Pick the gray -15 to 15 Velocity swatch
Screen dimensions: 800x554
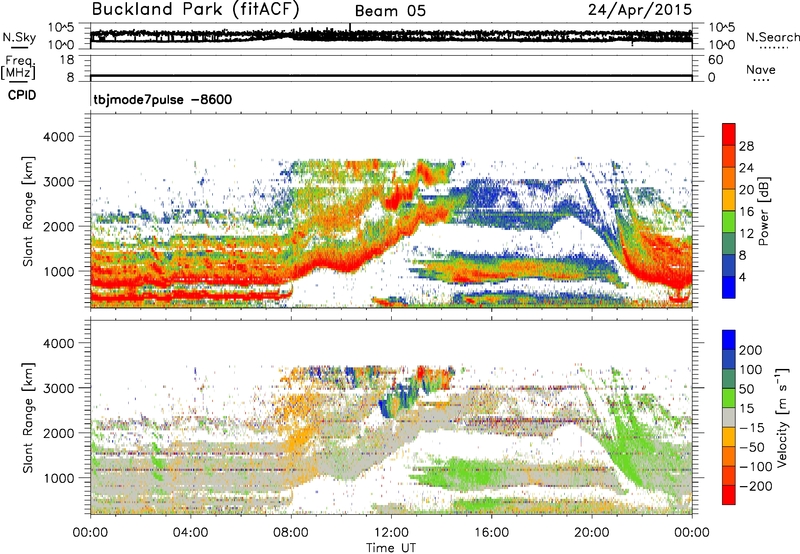point(729,417)
